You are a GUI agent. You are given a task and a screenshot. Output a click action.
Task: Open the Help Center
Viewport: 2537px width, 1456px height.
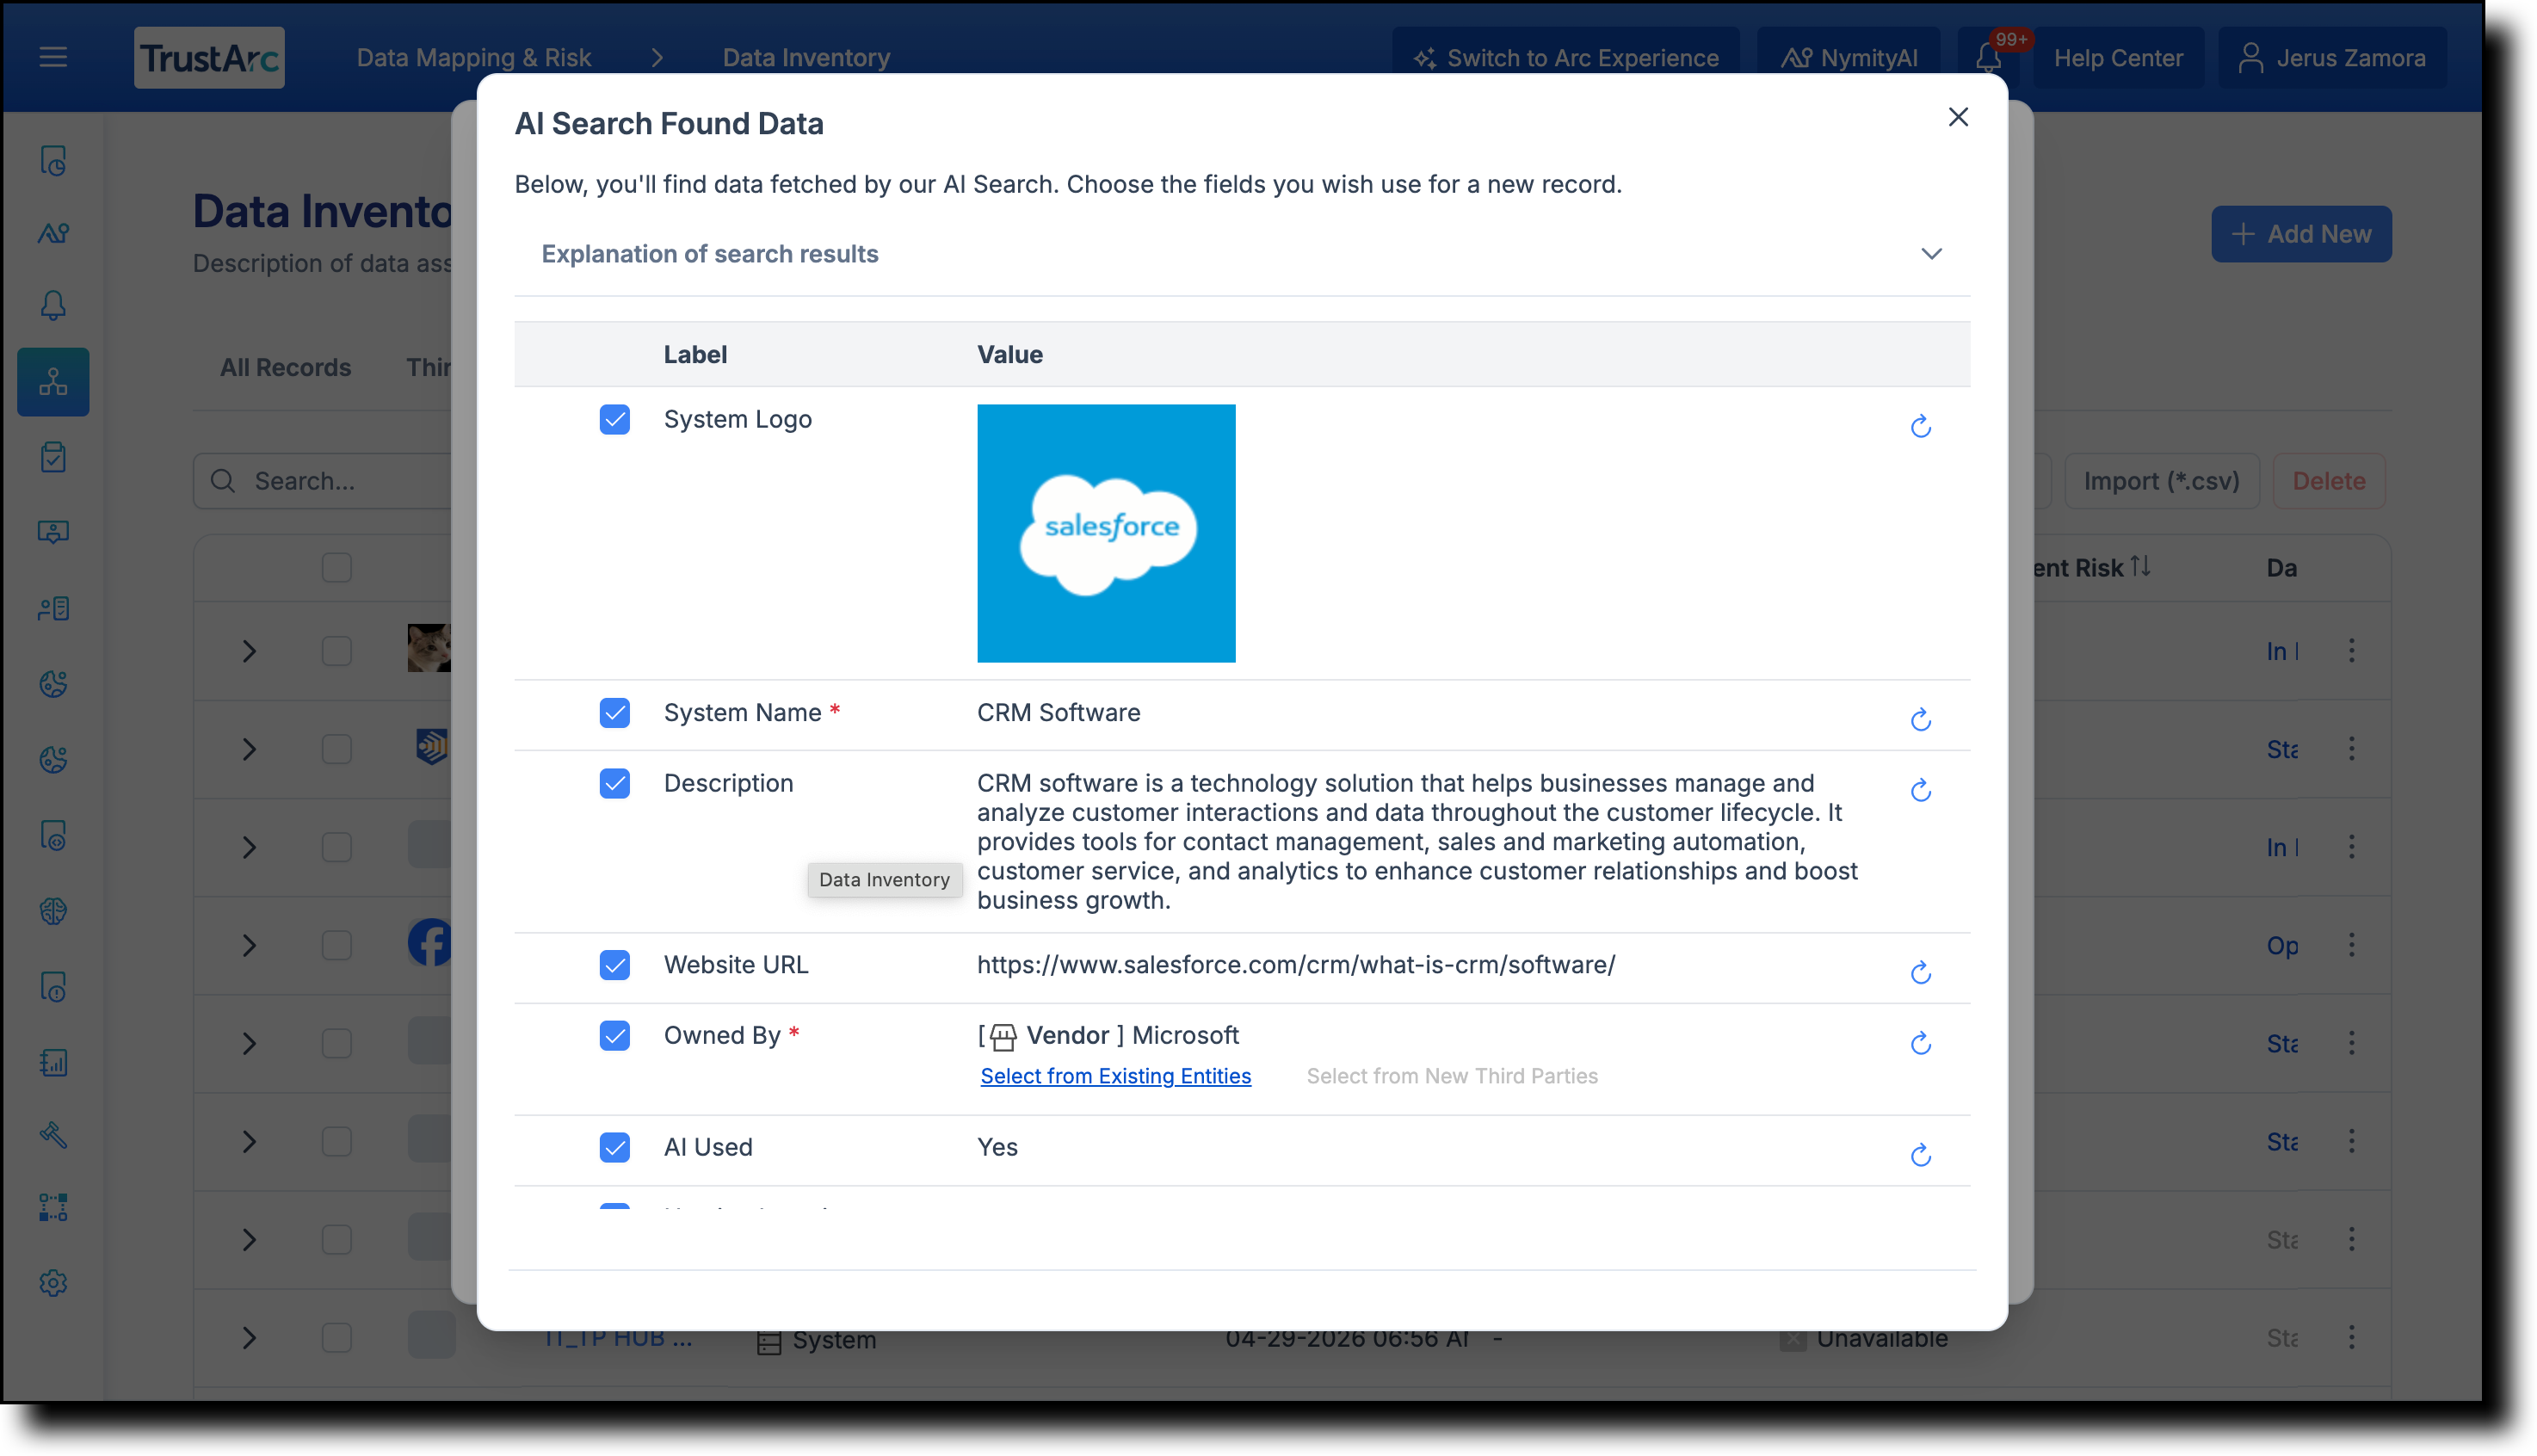click(x=2118, y=58)
